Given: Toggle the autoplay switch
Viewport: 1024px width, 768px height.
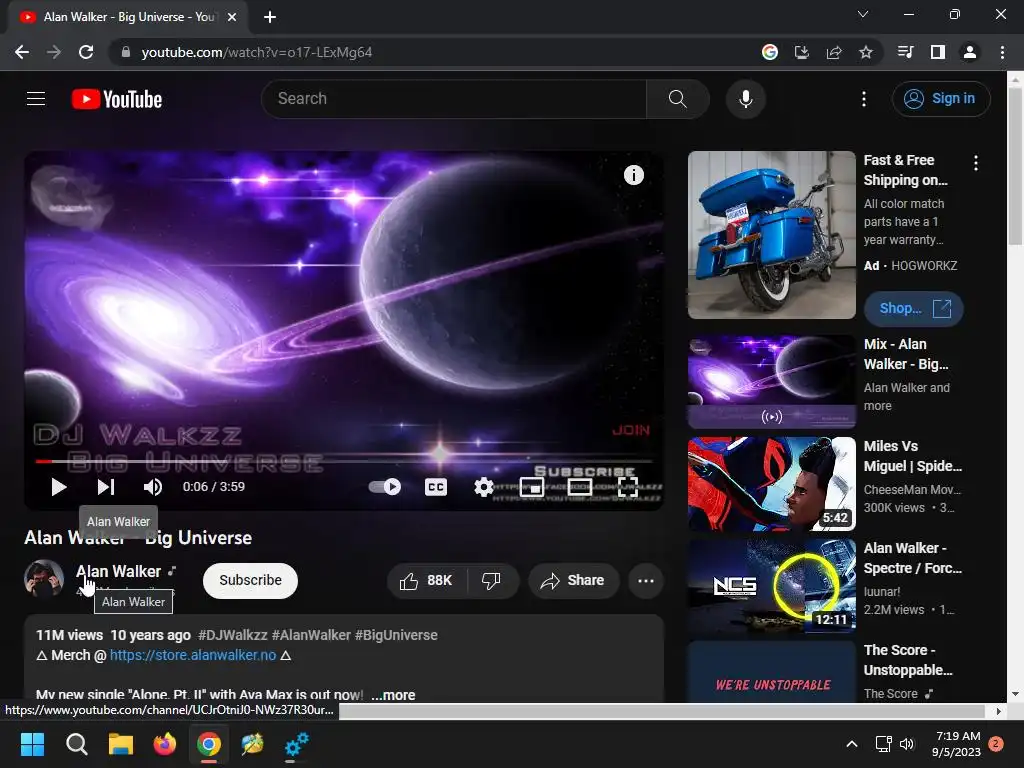Looking at the screenshot, I should click(x=385, y=487).
